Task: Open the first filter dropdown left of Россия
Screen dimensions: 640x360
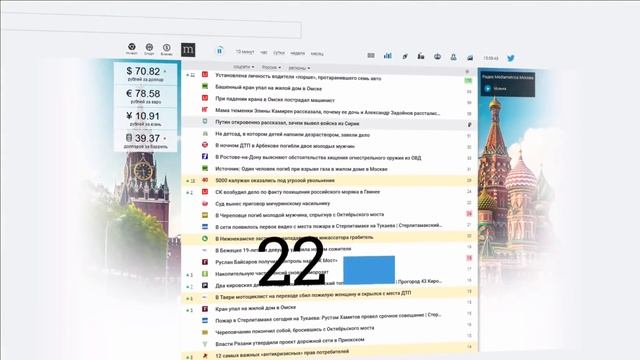Action: tap(244, 67)
